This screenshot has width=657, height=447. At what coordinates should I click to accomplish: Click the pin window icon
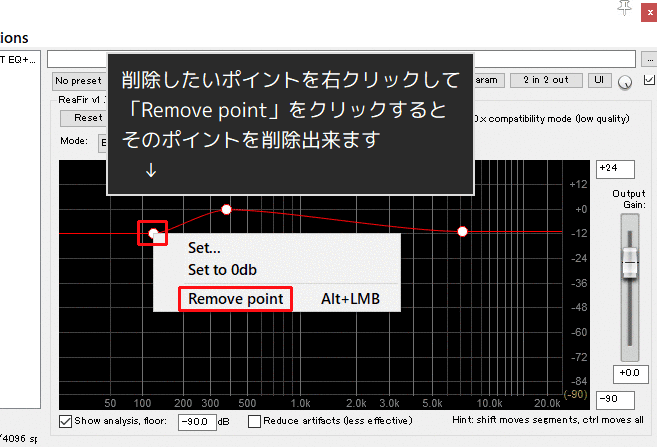(625, 8)
